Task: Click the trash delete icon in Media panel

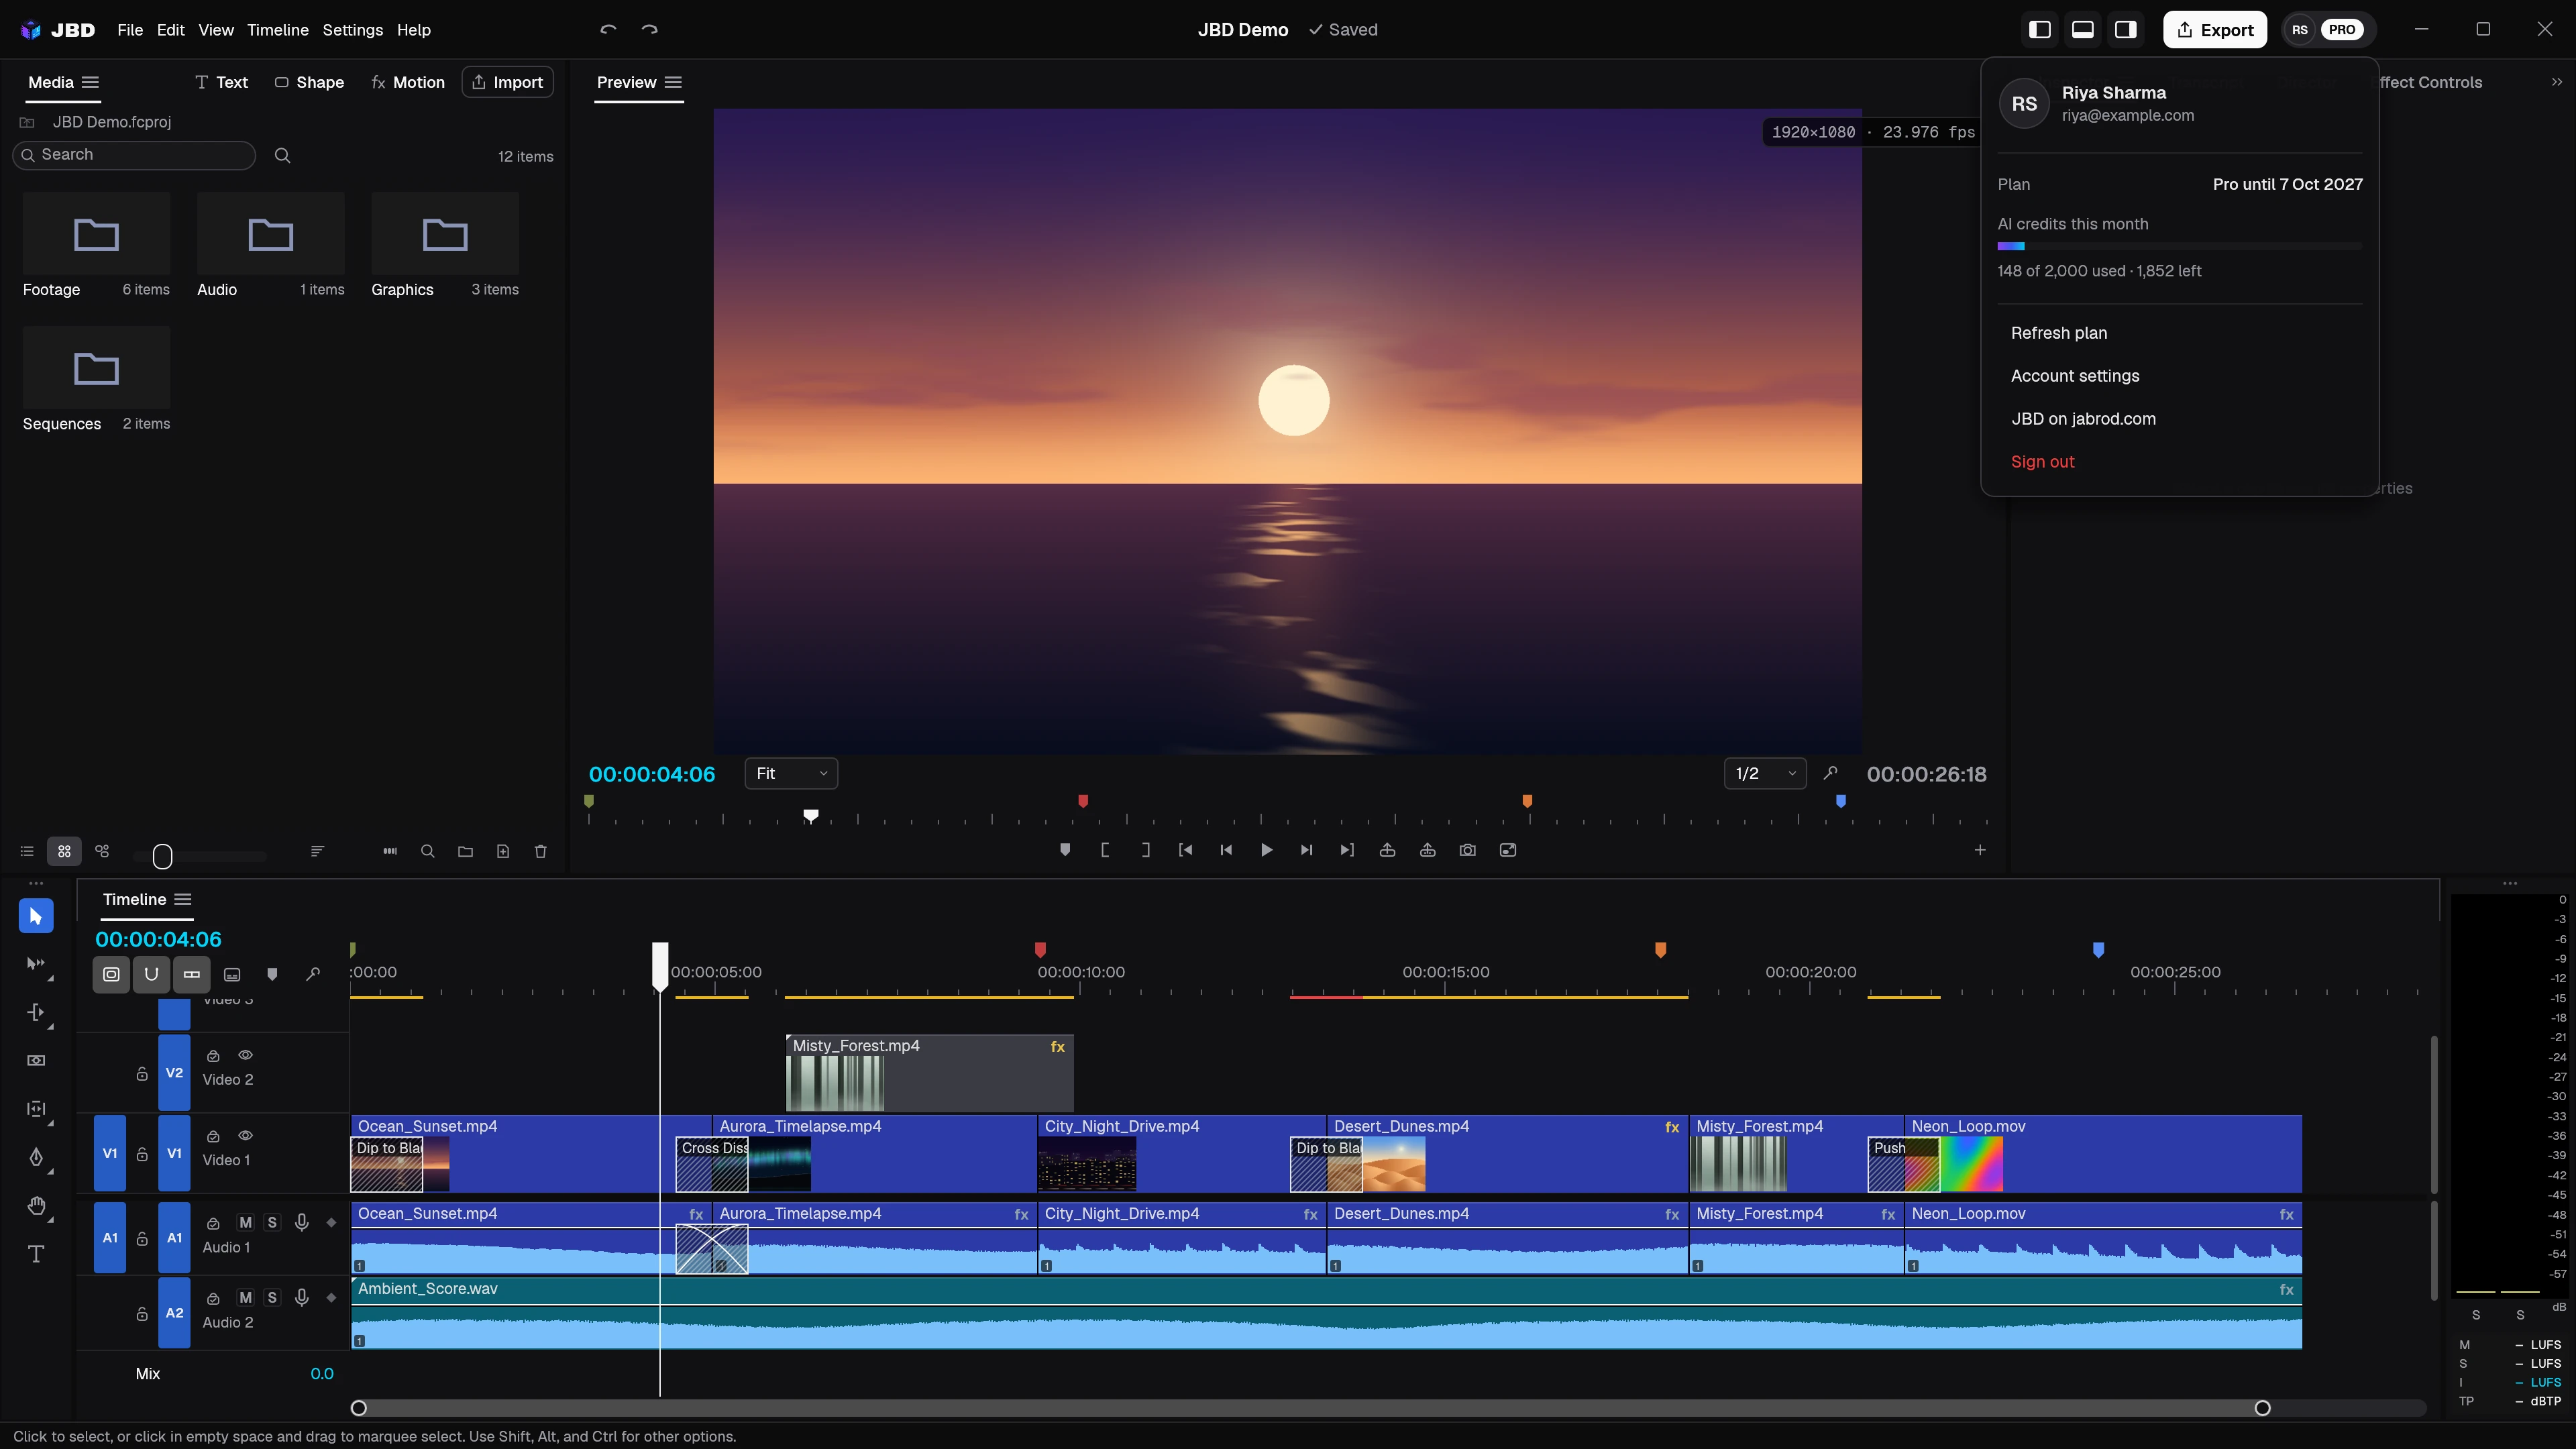Action: click(x=541, y=851)
